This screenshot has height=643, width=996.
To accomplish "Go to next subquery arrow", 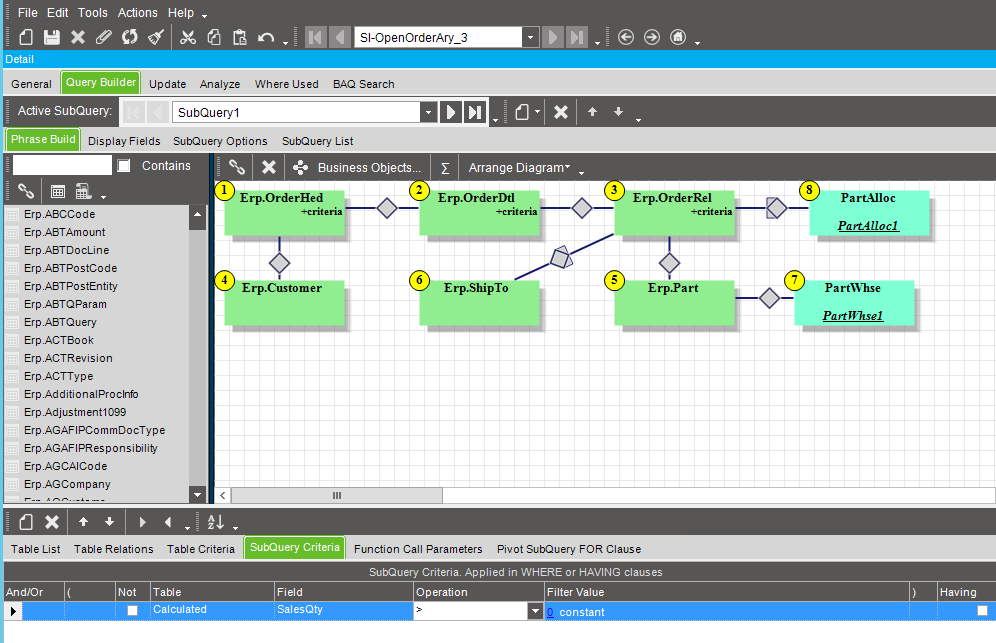I will [x=450, y=112].
